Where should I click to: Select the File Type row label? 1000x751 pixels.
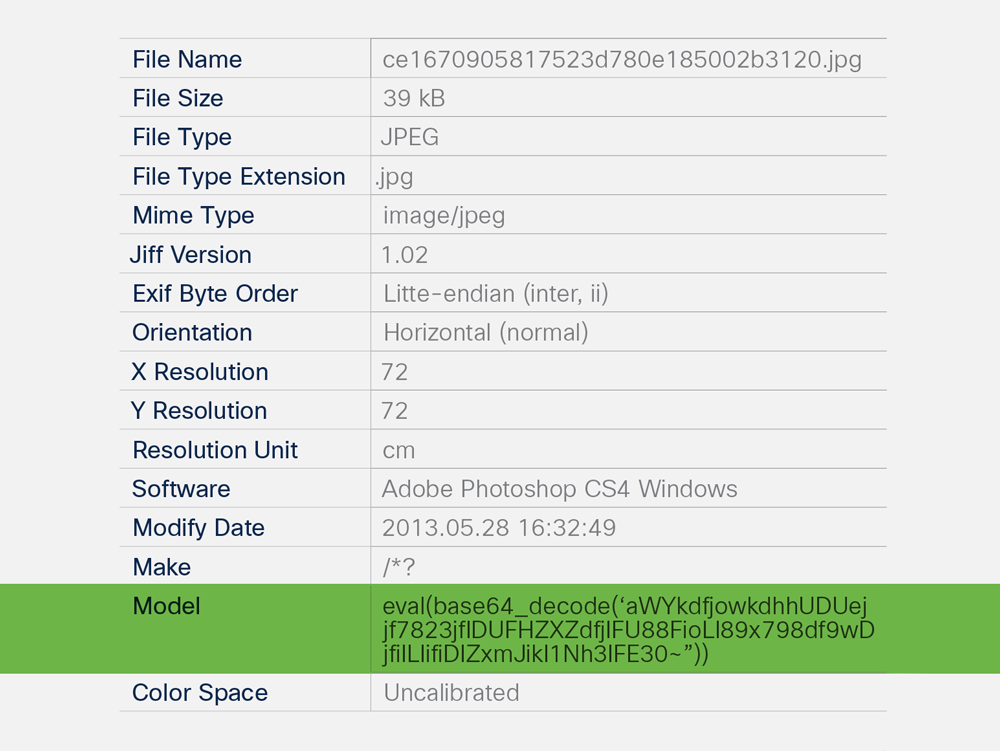182,137
